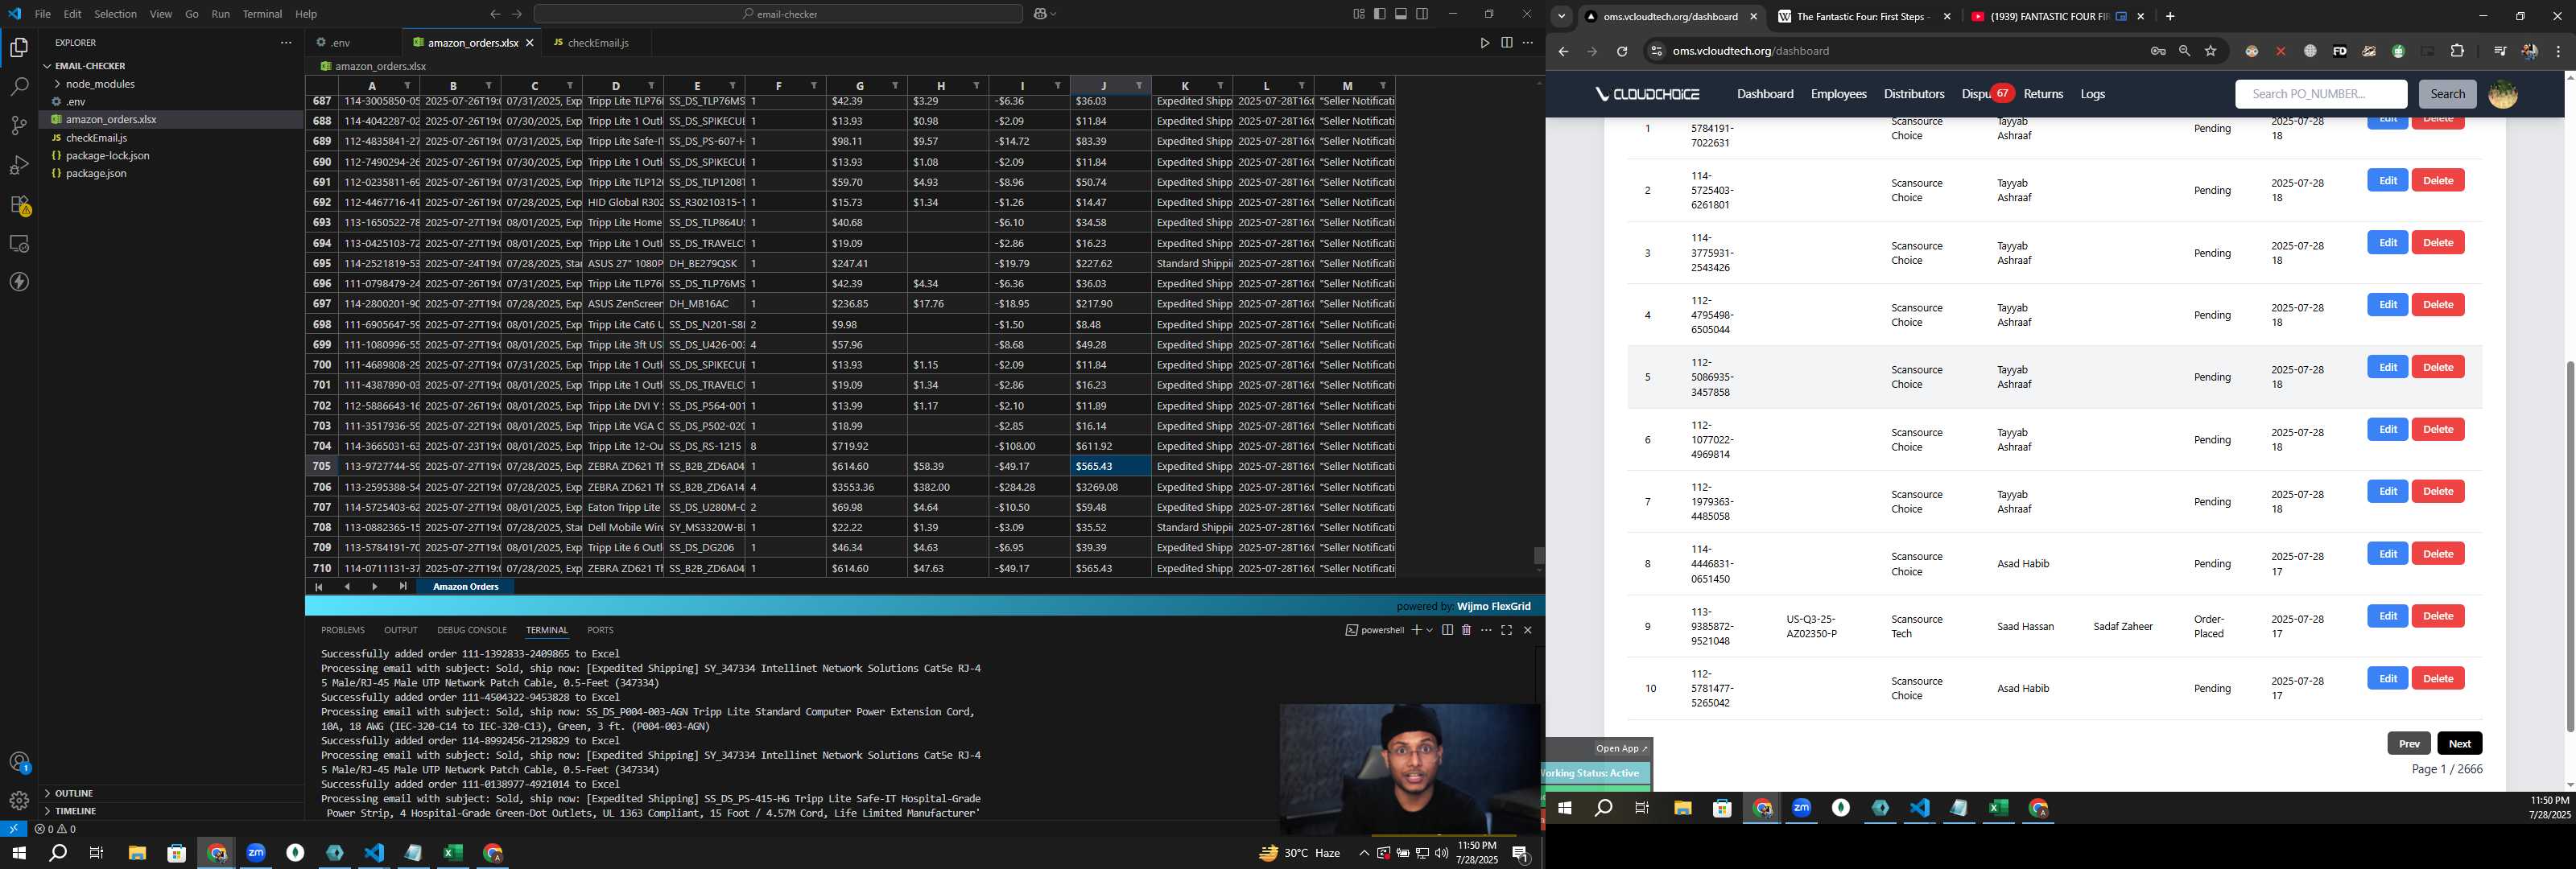2576x869 pixels.
Task: Toggle Primary Side Bar in VS Code title bar
Action: 1380,14
